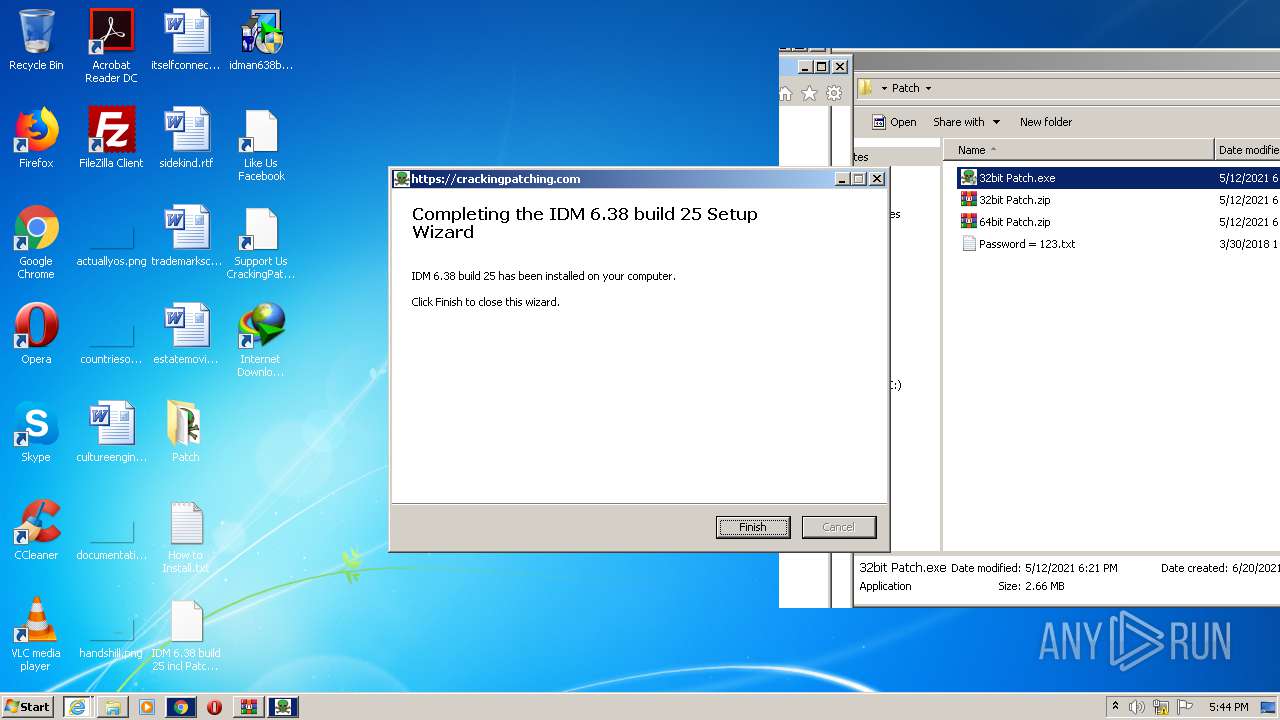Screen dimensions: 1280x720
Task: Launch Google Chrome from the desktop
Action: click(36, 242)
